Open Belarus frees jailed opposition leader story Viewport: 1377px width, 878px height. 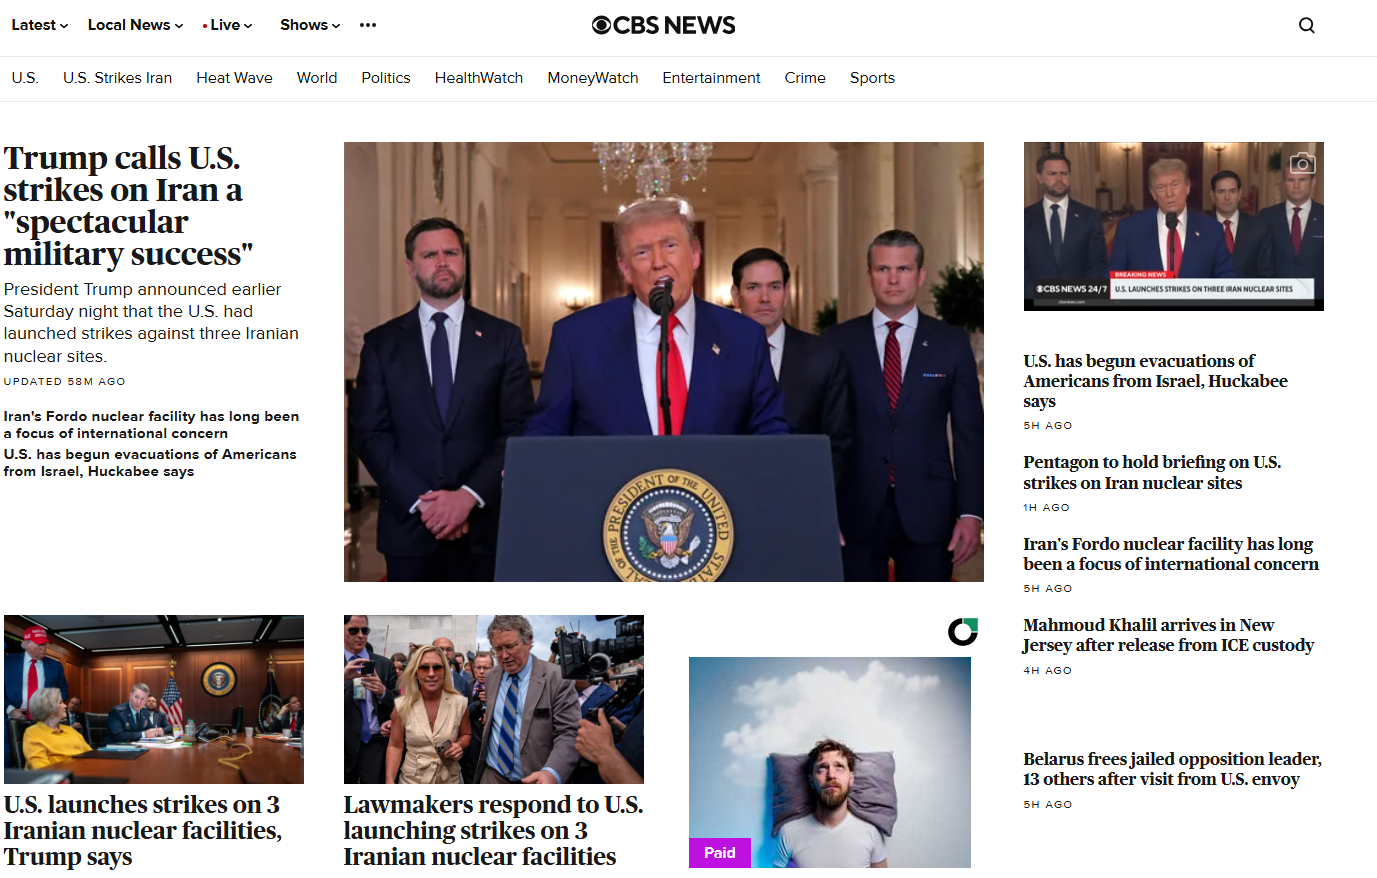pyautogui.click(x=1172, y=769)
